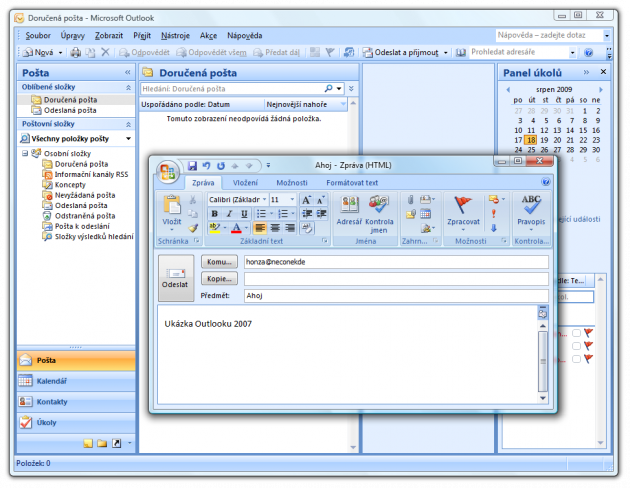The image size is (630, 488).
Task: Open the Adresář address book
Action: [349, 210]
